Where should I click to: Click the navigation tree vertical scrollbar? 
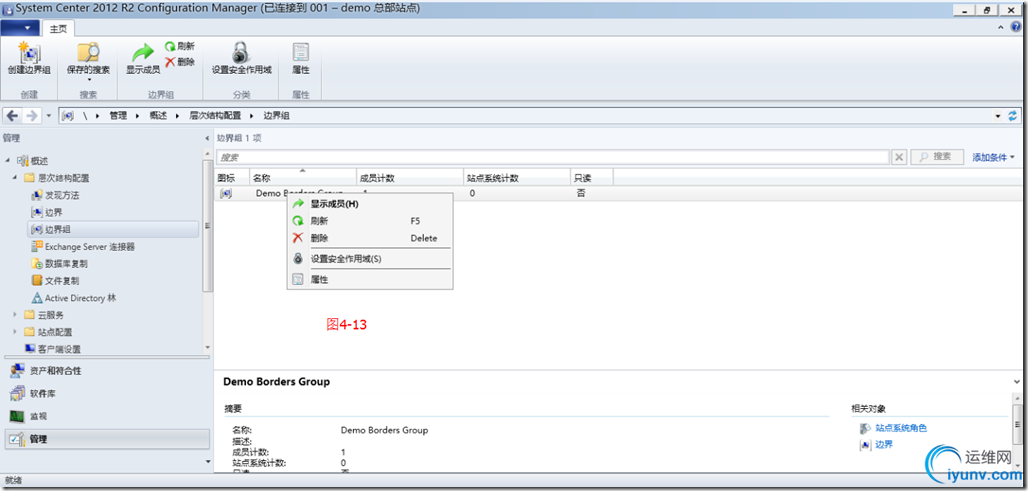pyautogui.click(x=207, y=226)
